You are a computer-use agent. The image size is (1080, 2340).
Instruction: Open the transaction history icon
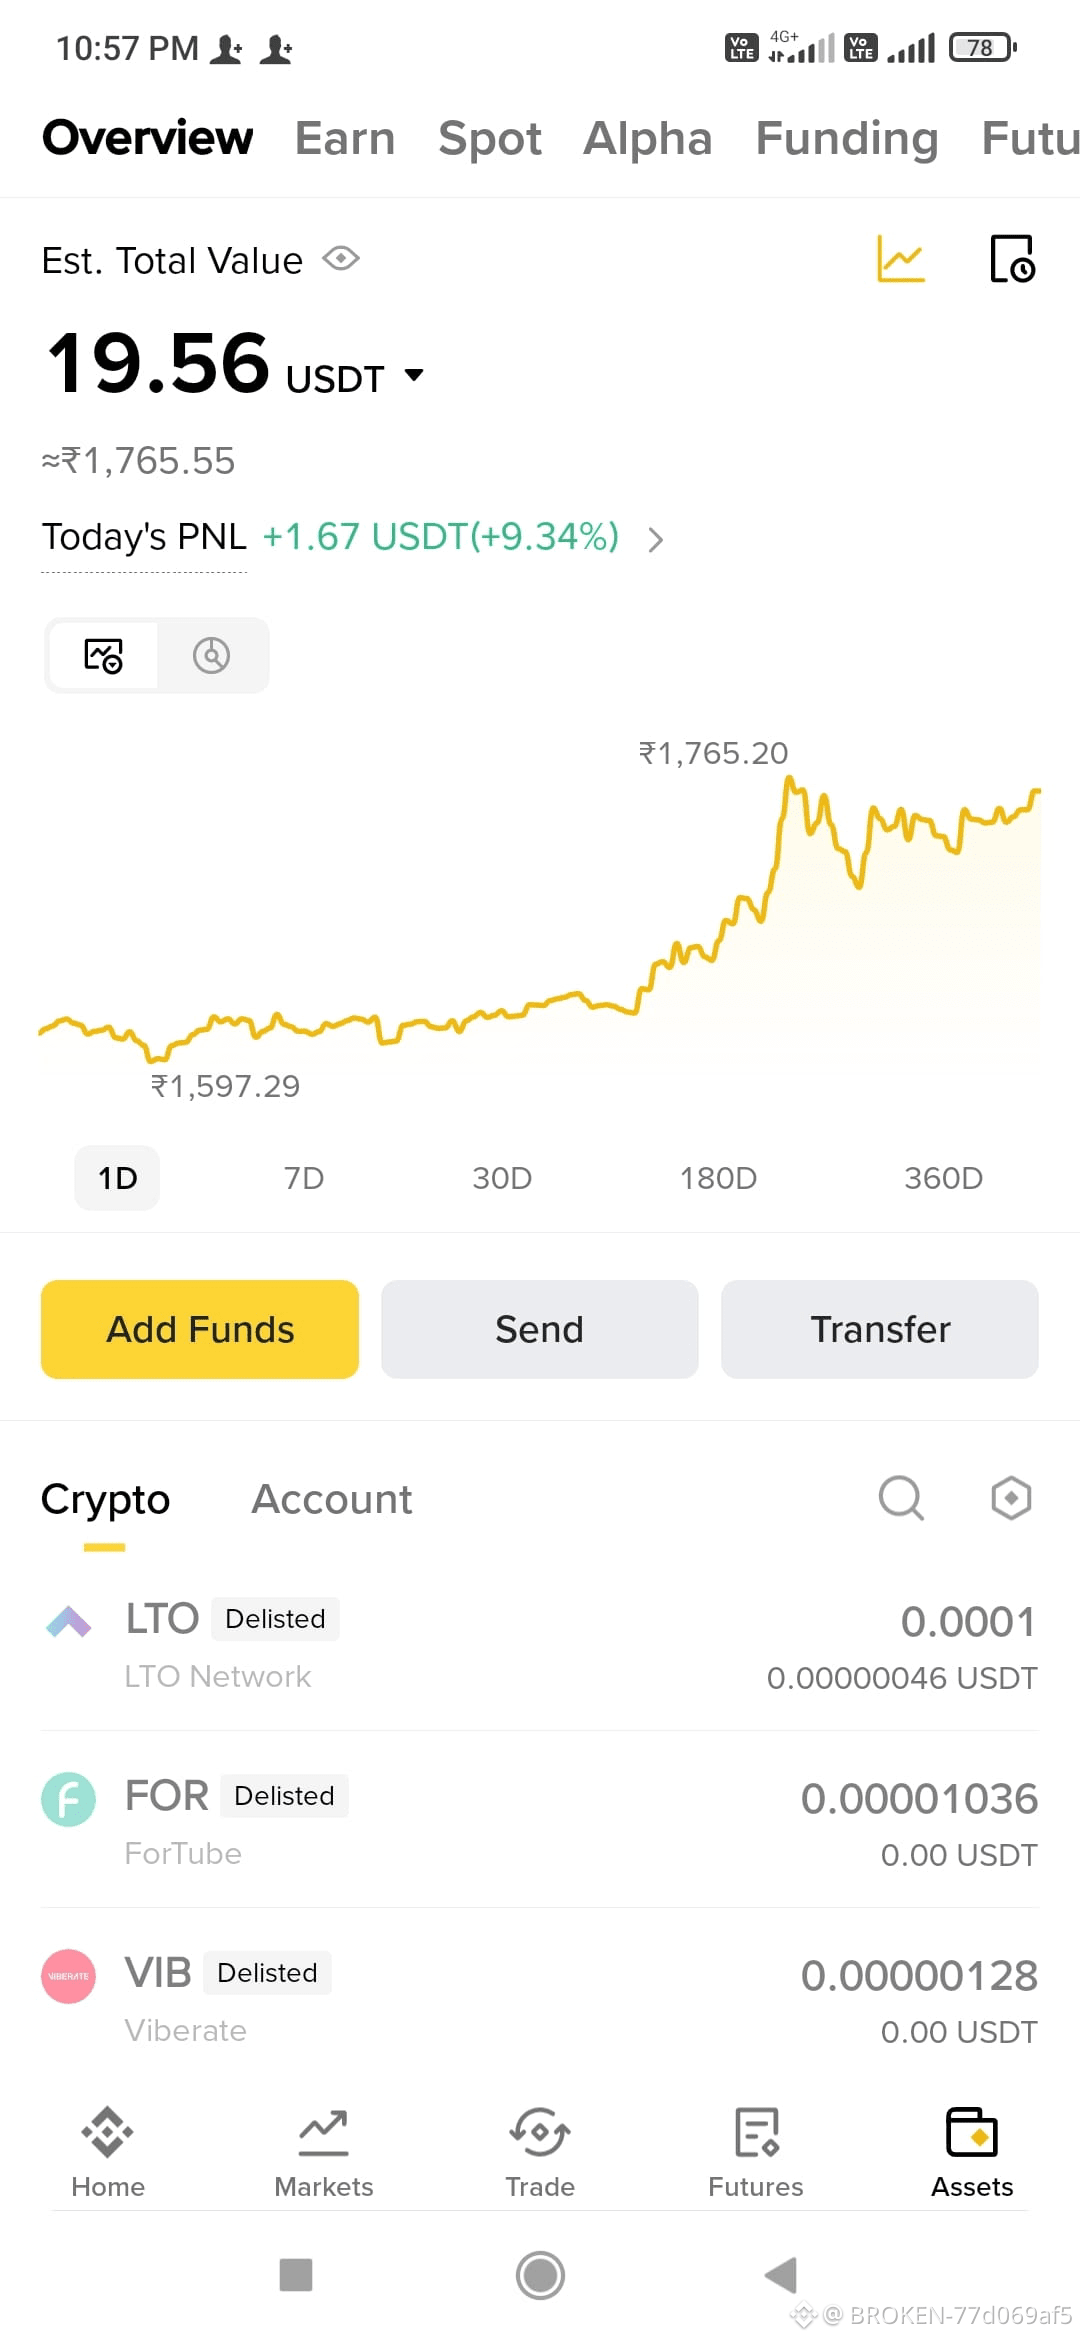tap(1012, 259)
